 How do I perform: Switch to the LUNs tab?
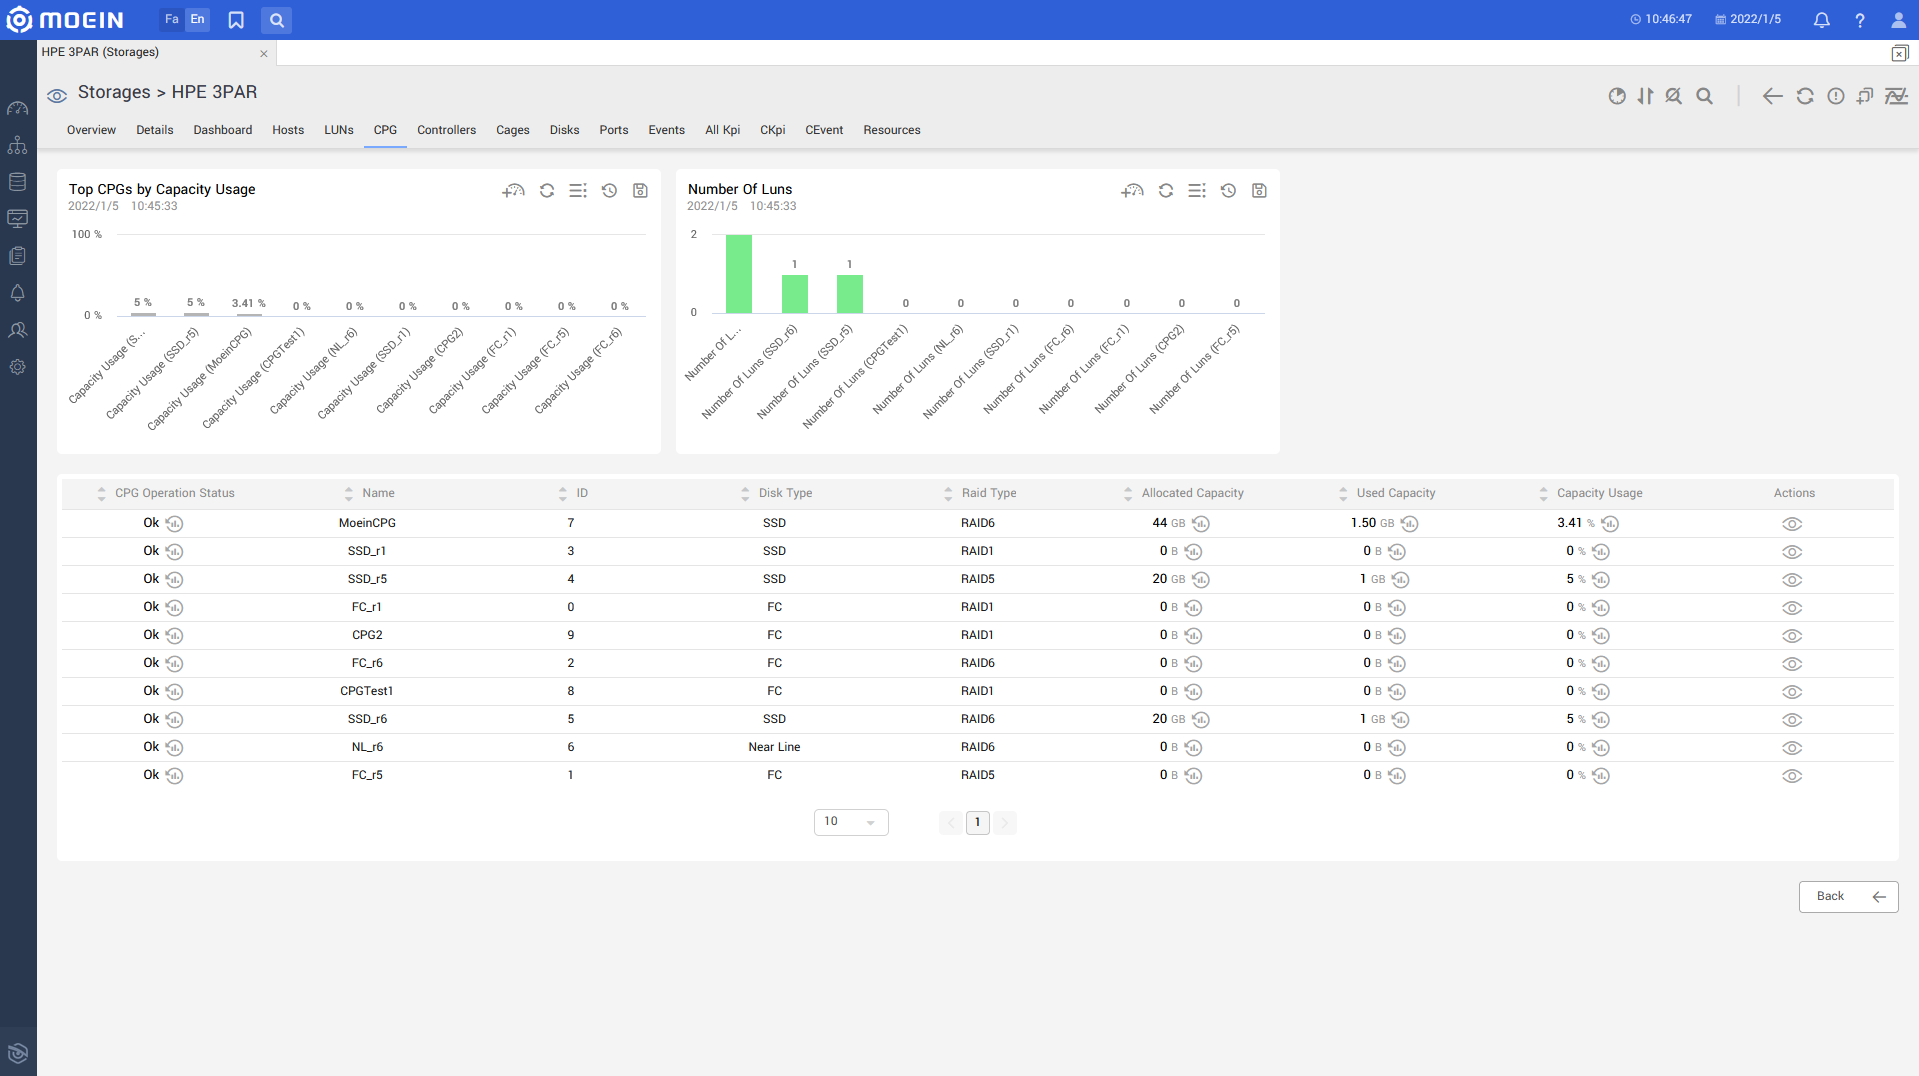339,130
